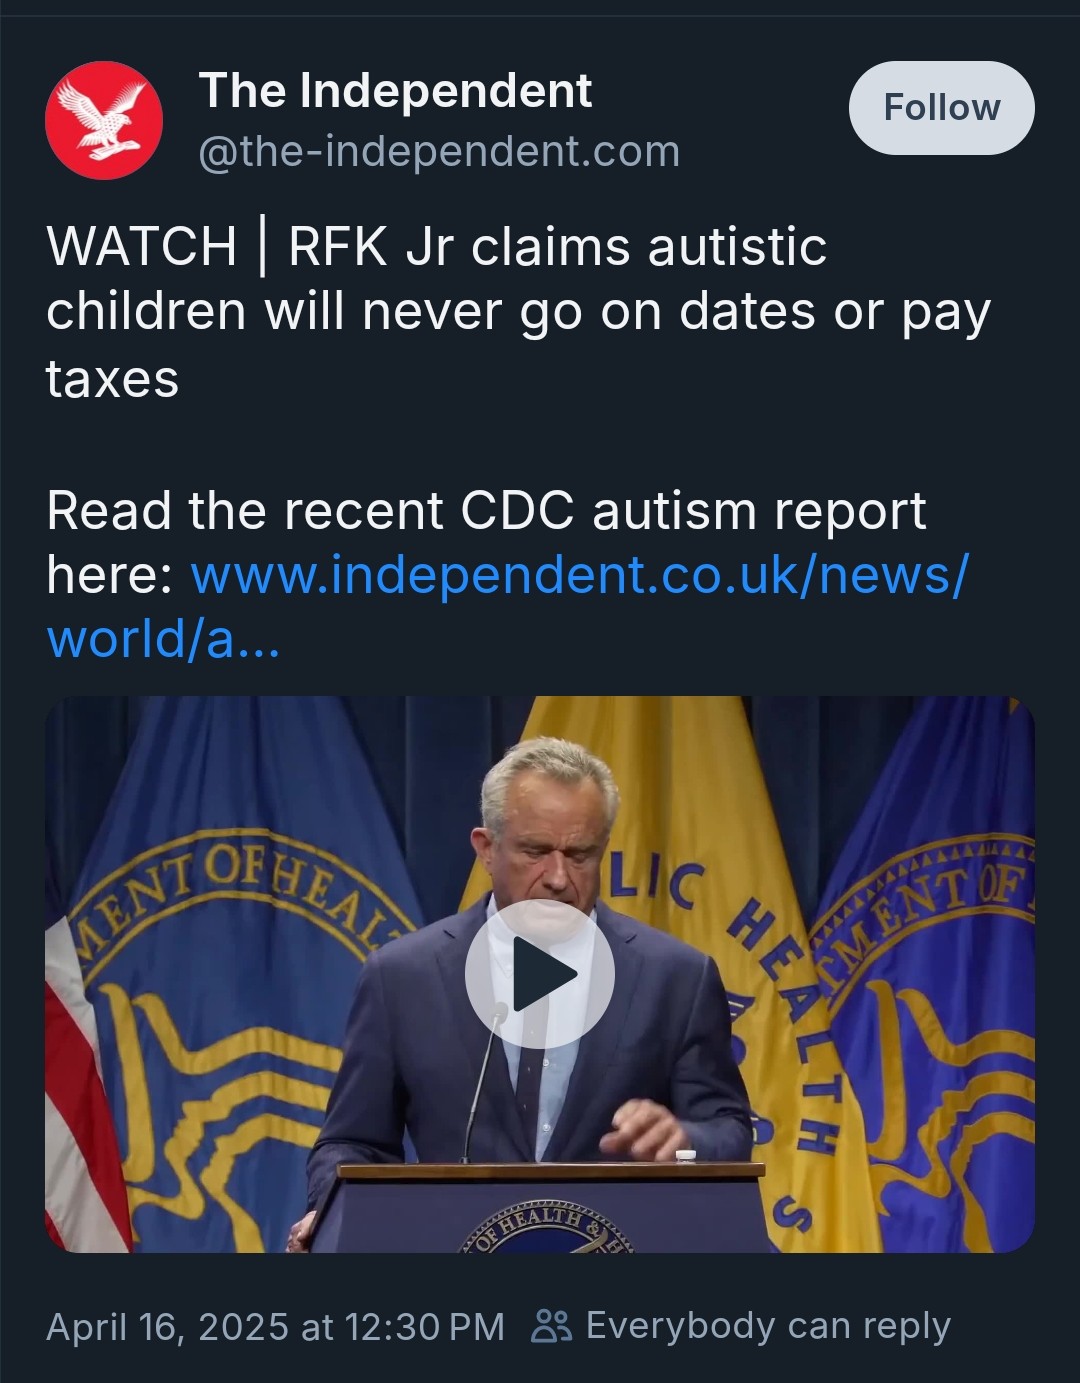Click the WATCH | RFK Jr claims headline text
The width and height of the screenshot is (1080, 1383).
point(436,246)
